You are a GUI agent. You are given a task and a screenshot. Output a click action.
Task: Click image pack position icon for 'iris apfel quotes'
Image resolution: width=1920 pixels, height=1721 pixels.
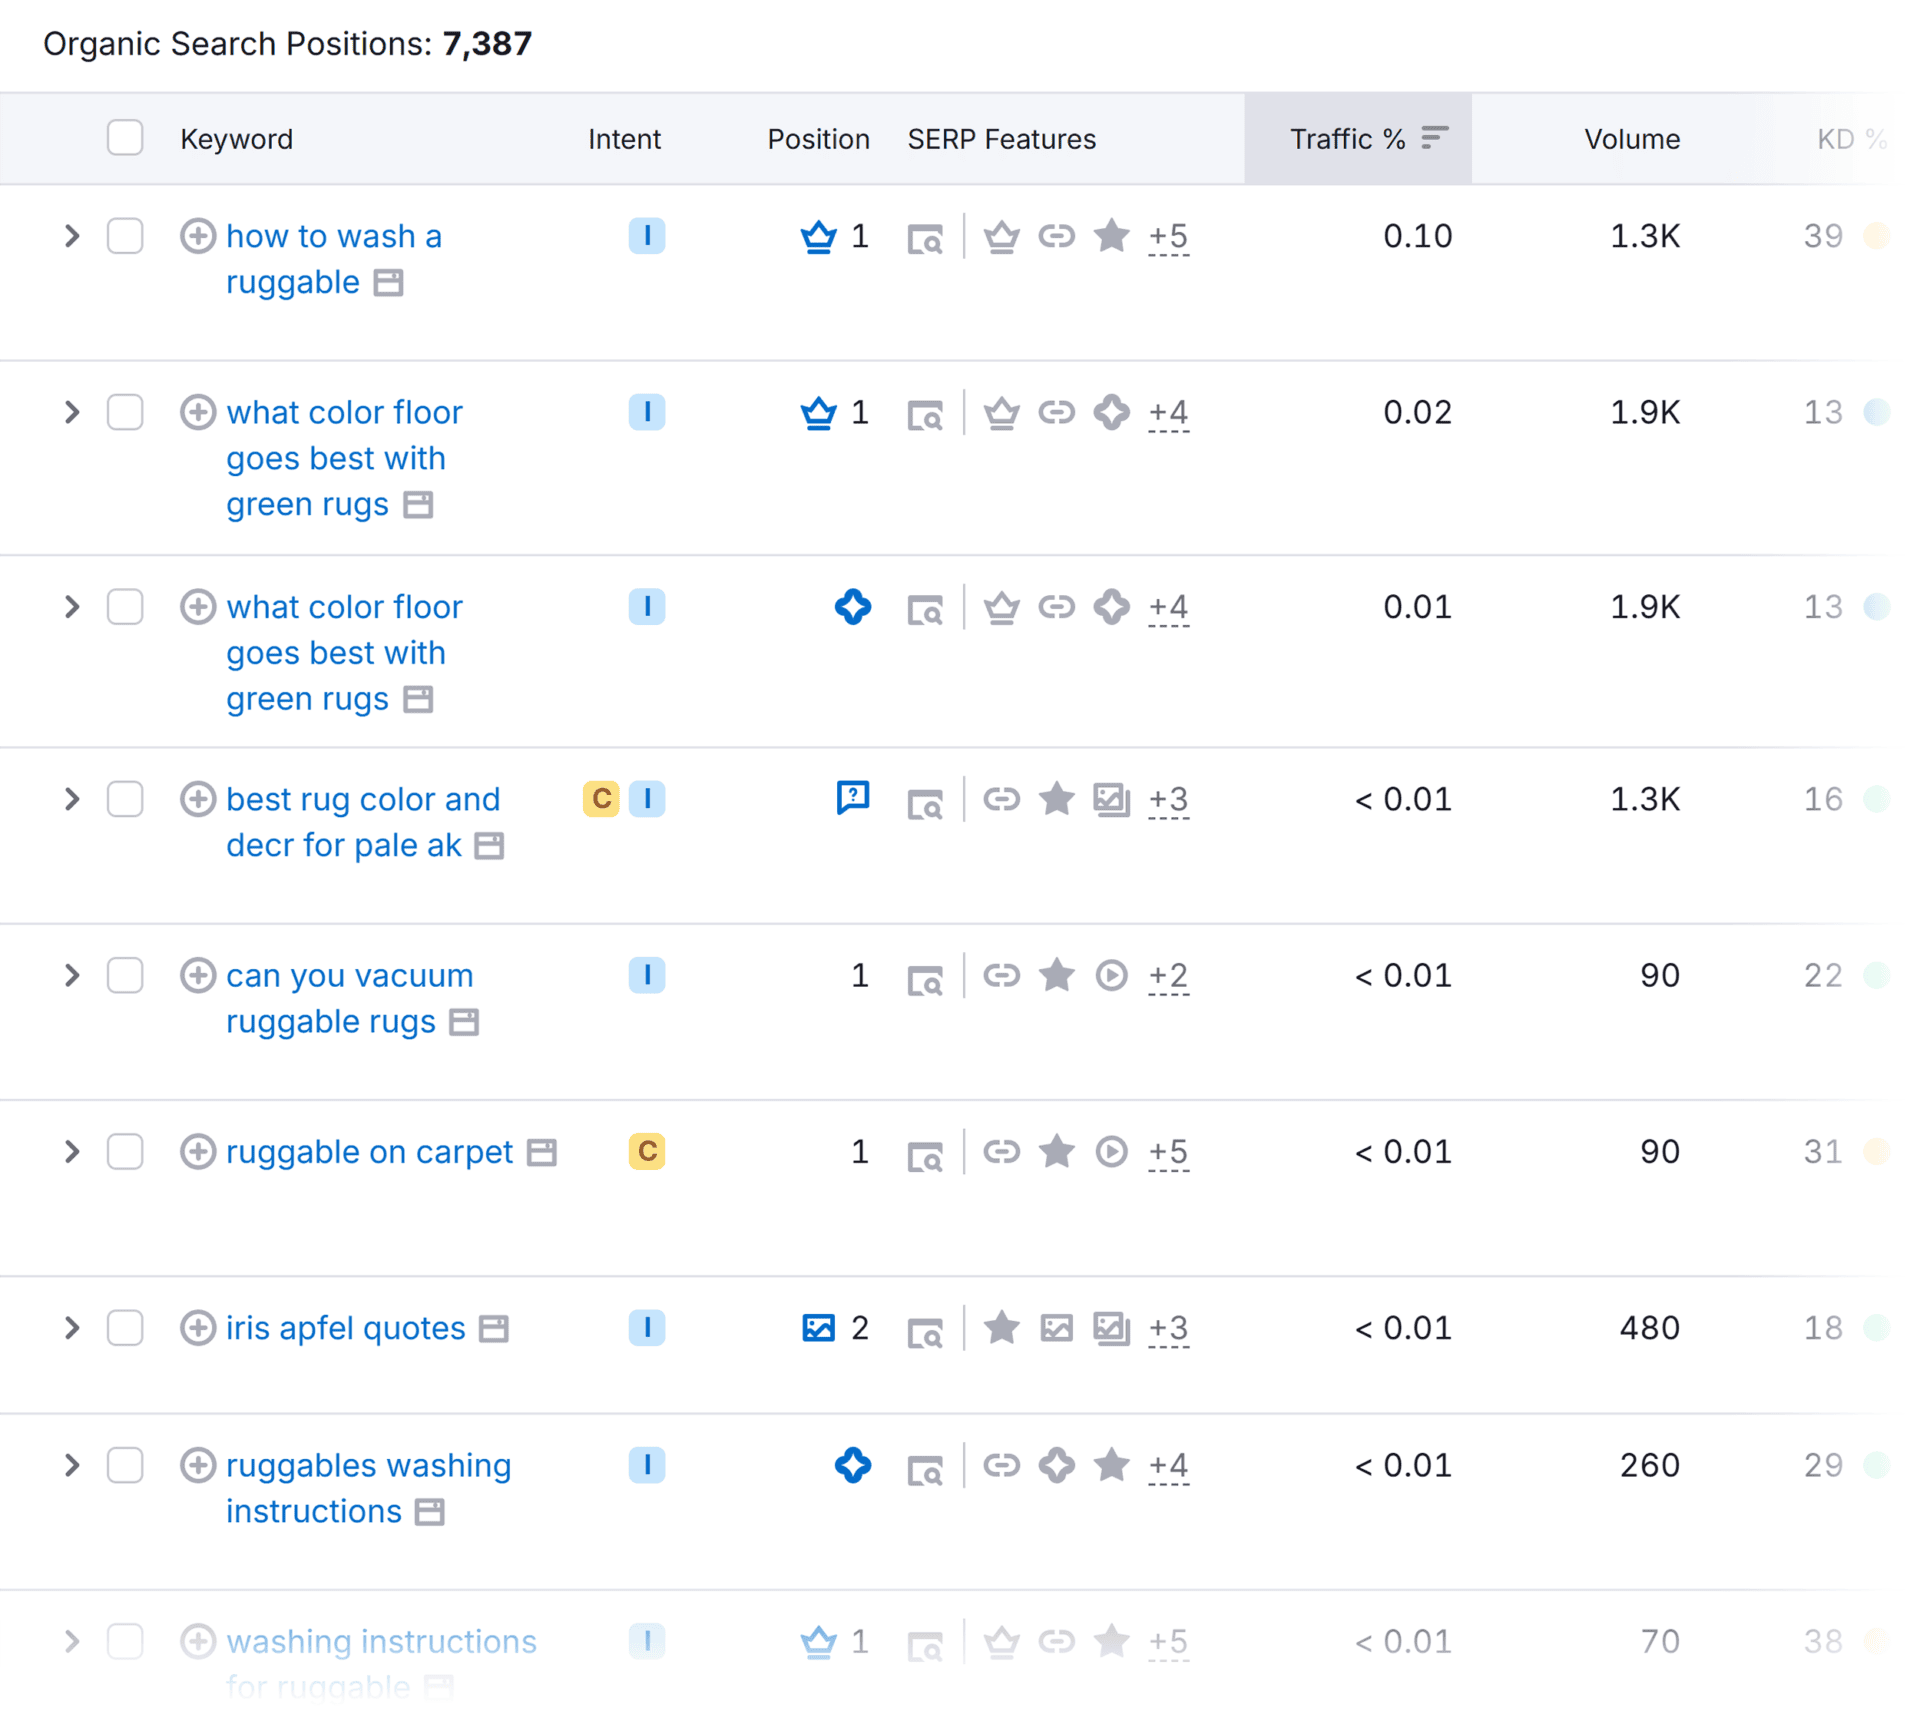tap(818, 1328)
